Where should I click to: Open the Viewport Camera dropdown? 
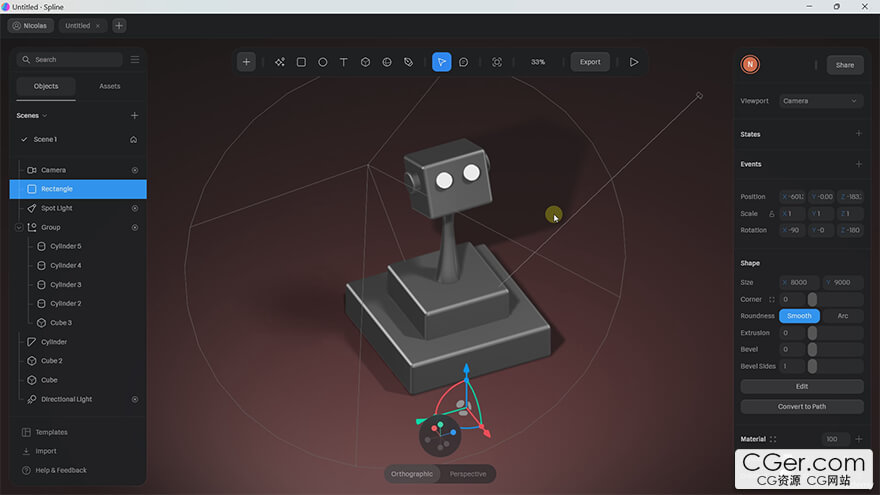(x=821, y=101)
